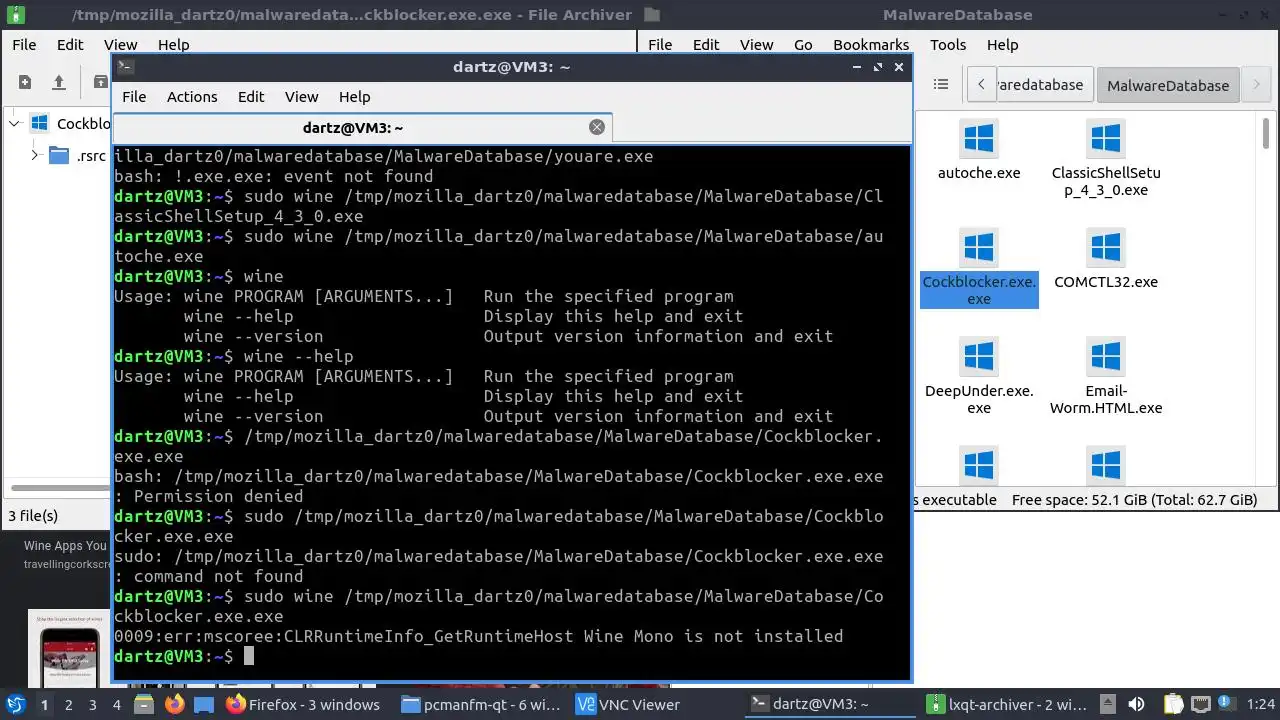
Task: Click network monitor tray icon
Action: click(1201, 705)
